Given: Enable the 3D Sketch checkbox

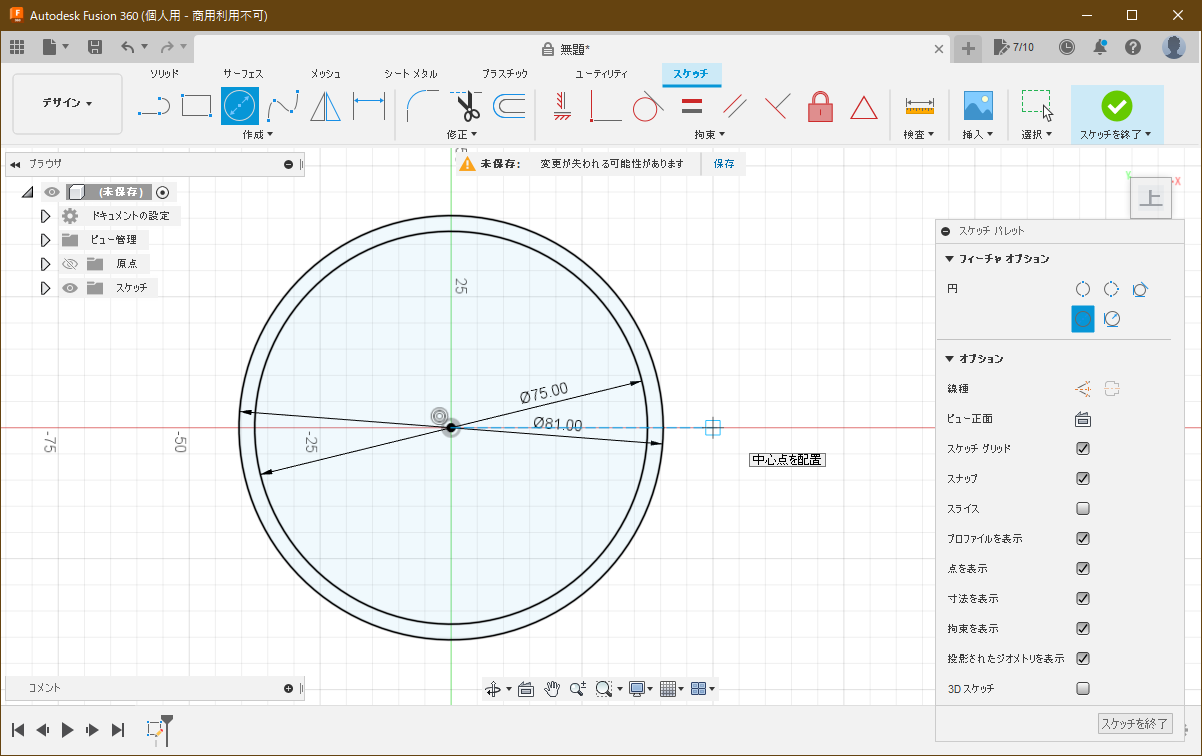Looking at the screenshot, I should point(1083,689).
